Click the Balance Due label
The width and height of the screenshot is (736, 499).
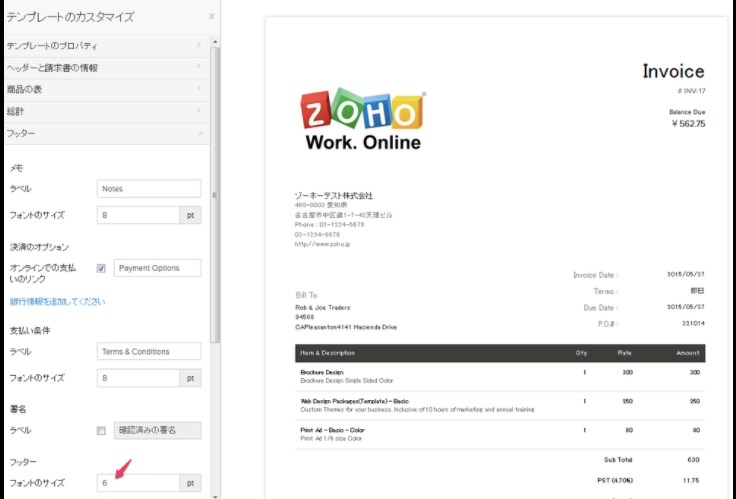pos(687,112)
